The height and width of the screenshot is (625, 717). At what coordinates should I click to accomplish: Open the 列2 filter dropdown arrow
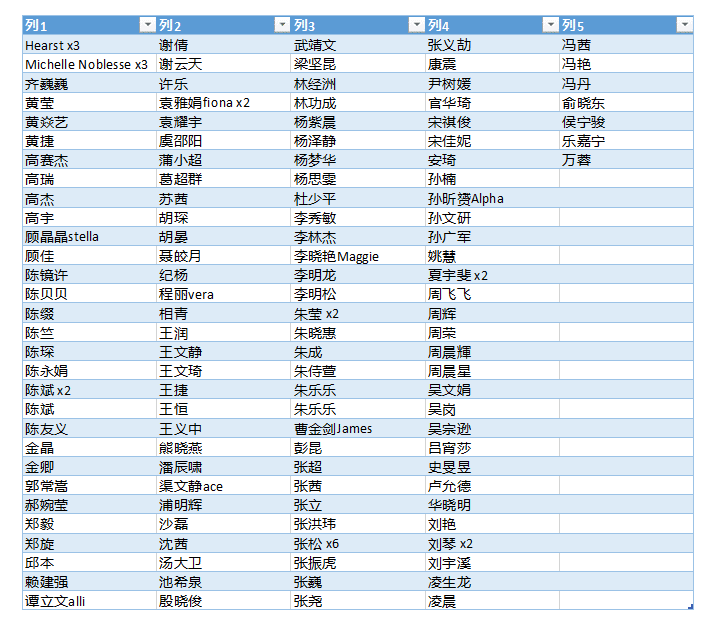point(282,25)
